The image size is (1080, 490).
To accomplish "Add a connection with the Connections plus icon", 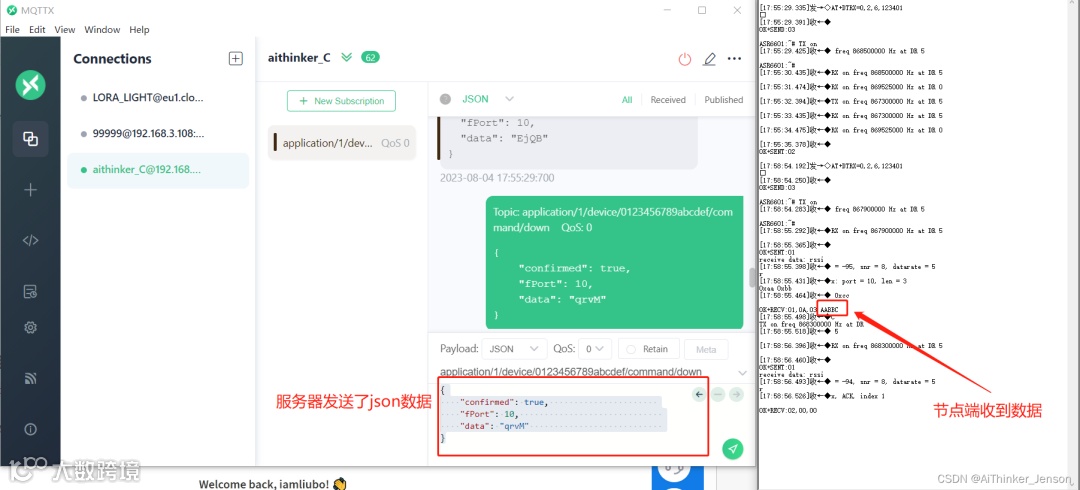I will (x=236, y=59).
